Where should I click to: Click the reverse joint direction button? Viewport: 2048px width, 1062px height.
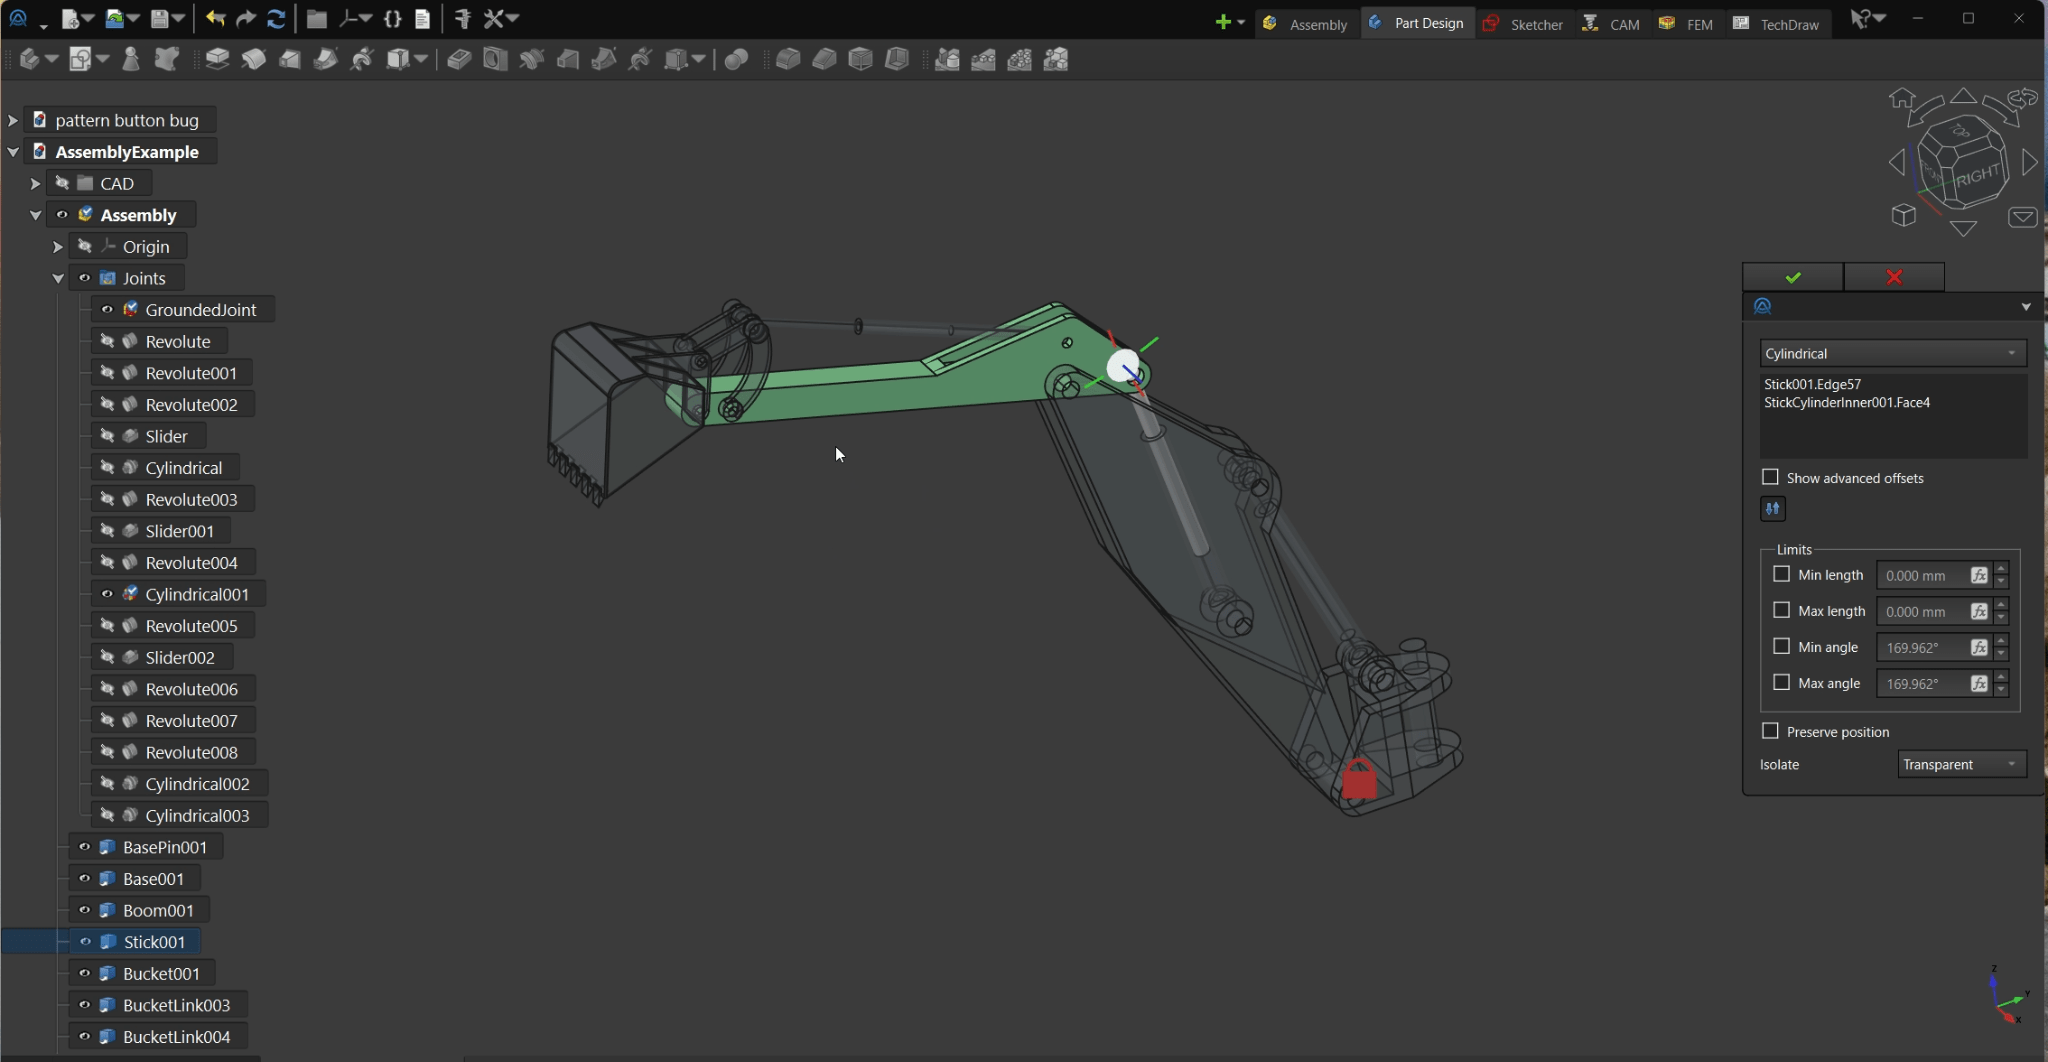[x=1772, y=509]
